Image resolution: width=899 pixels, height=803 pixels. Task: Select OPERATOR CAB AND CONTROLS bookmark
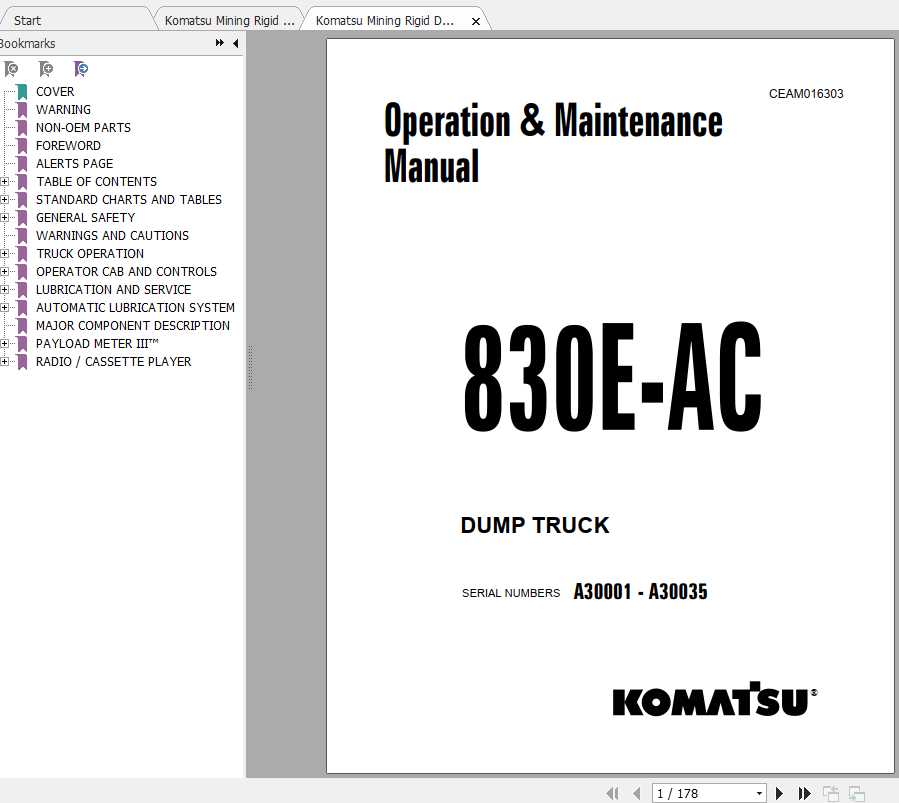coord(126,272)
